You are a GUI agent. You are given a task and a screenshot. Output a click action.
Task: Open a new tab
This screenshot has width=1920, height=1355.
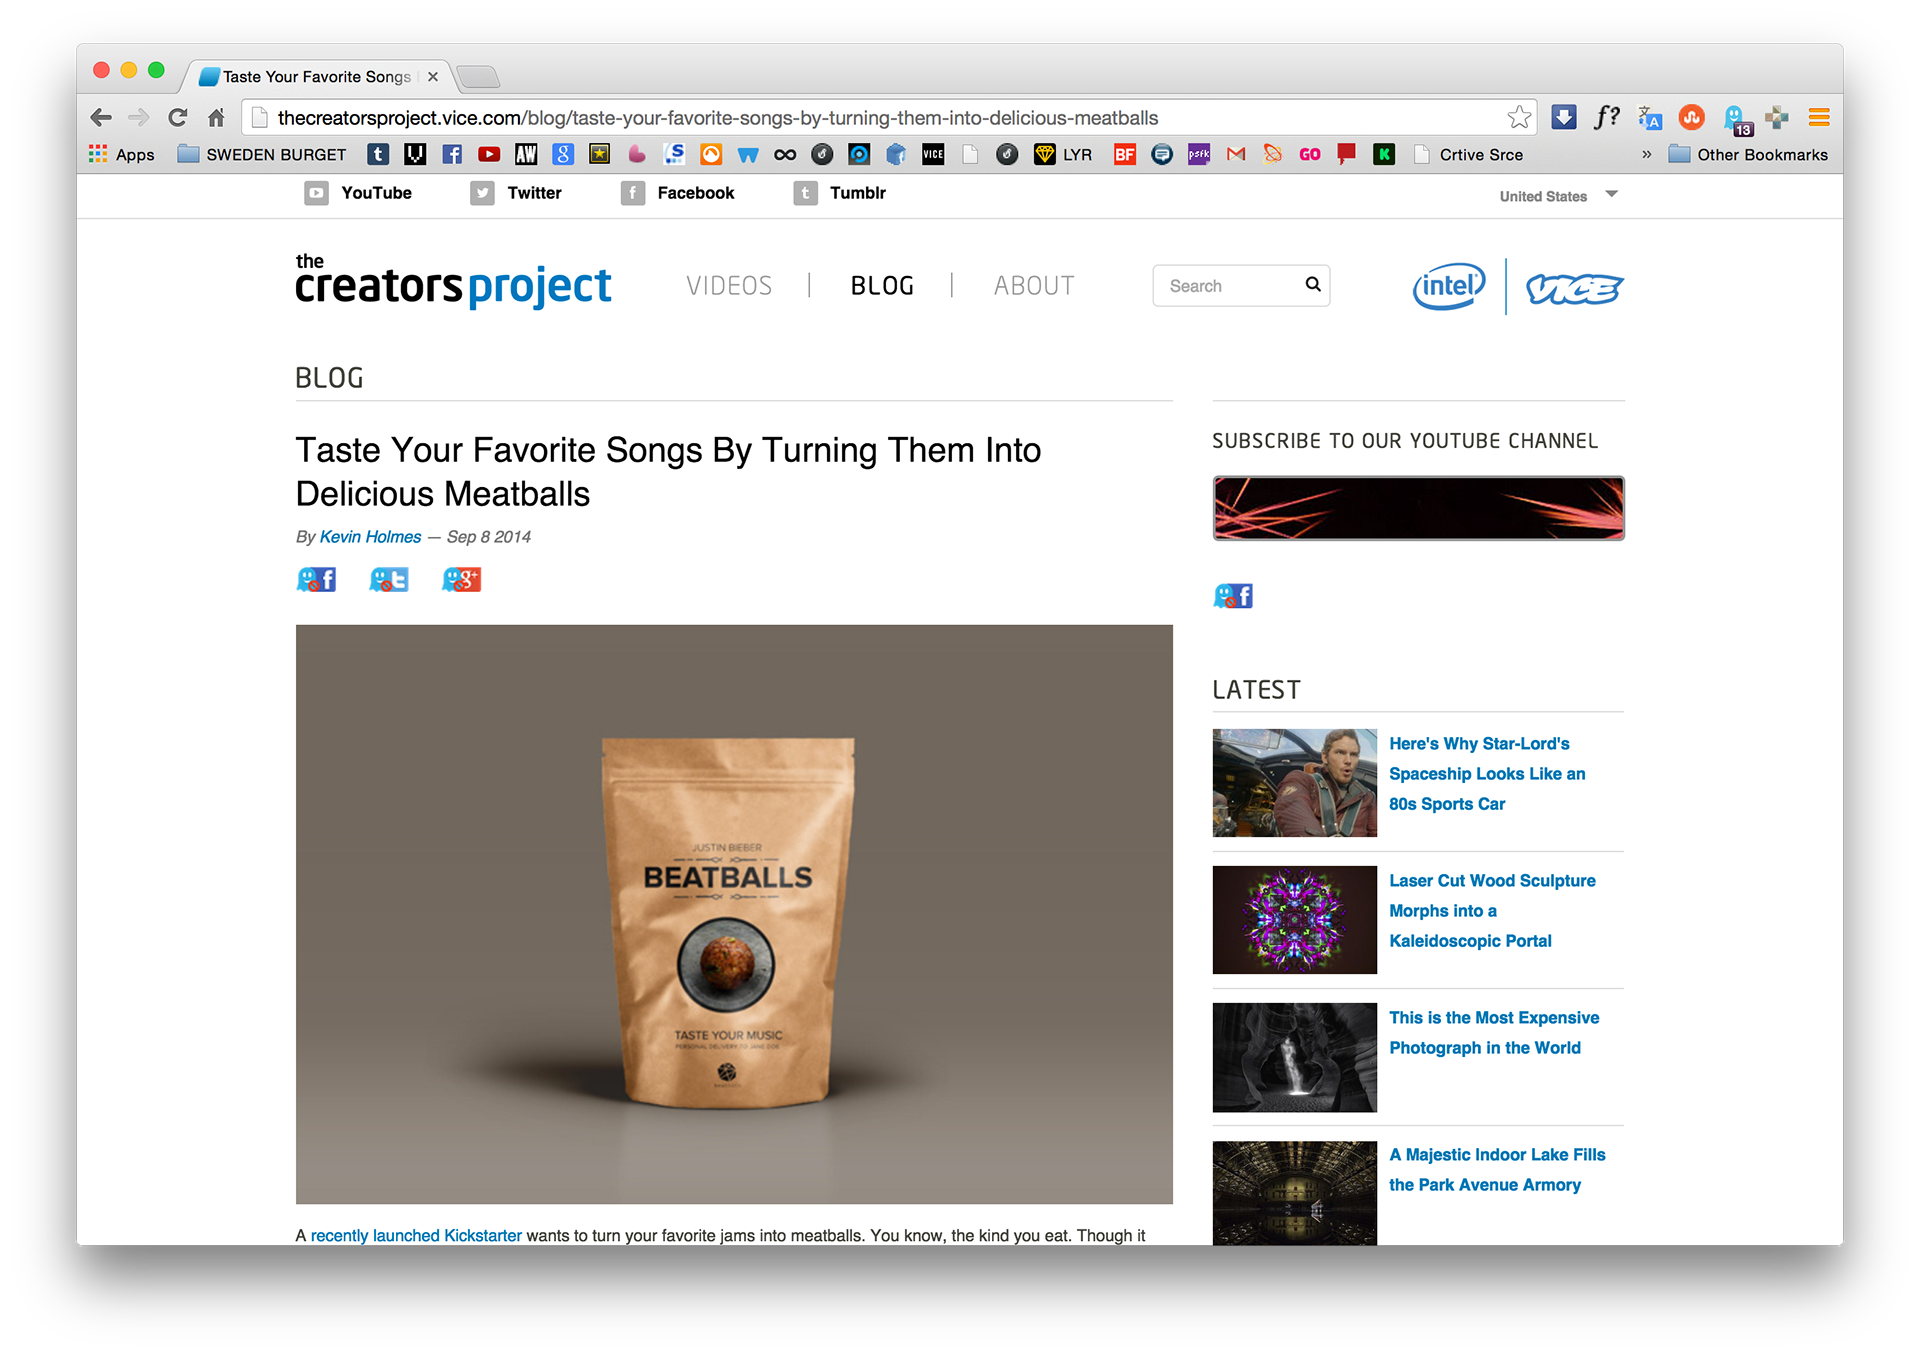tap(480, 76)
